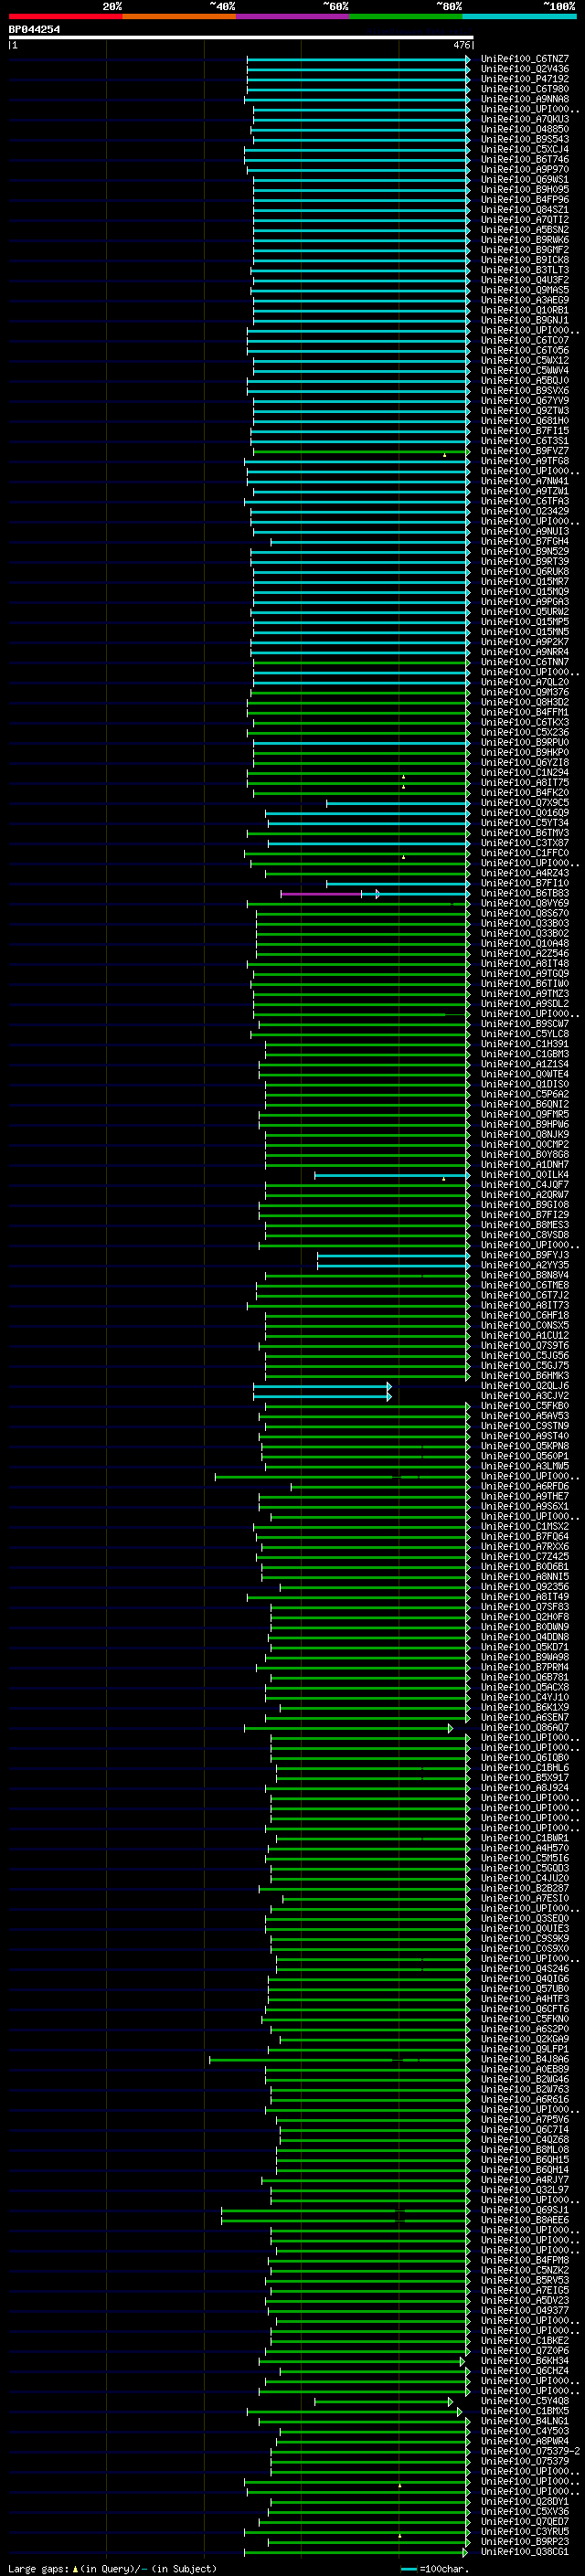Select the UniRef100_A9P970 label
Image resolution: width=585 pixels, height=2576 pixels.
tap(524, 169)
